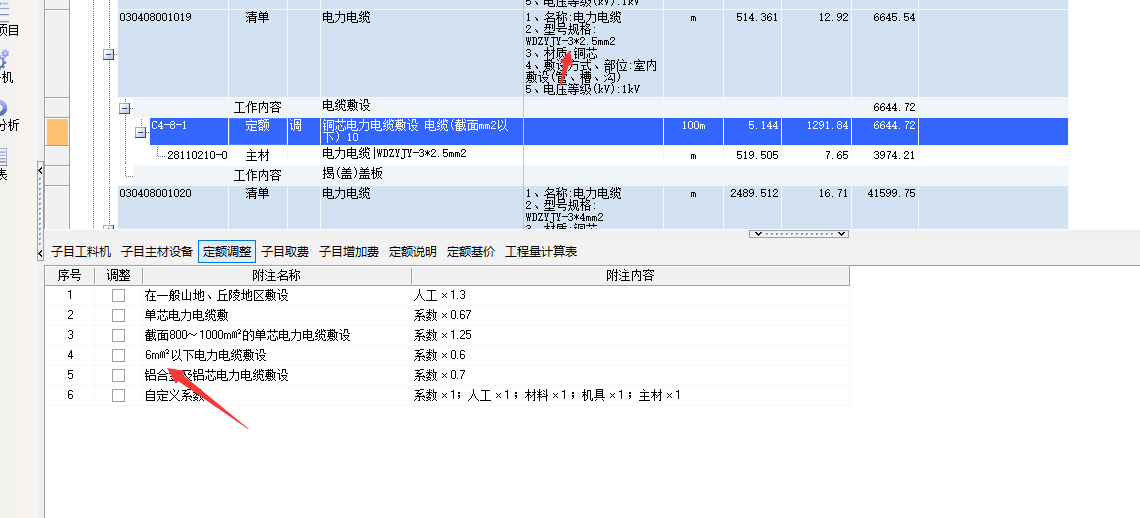This screenshot has height=518, width=1140.
Task: Click the 人工×1.3 note content cell
Action: tap(630, 296)
